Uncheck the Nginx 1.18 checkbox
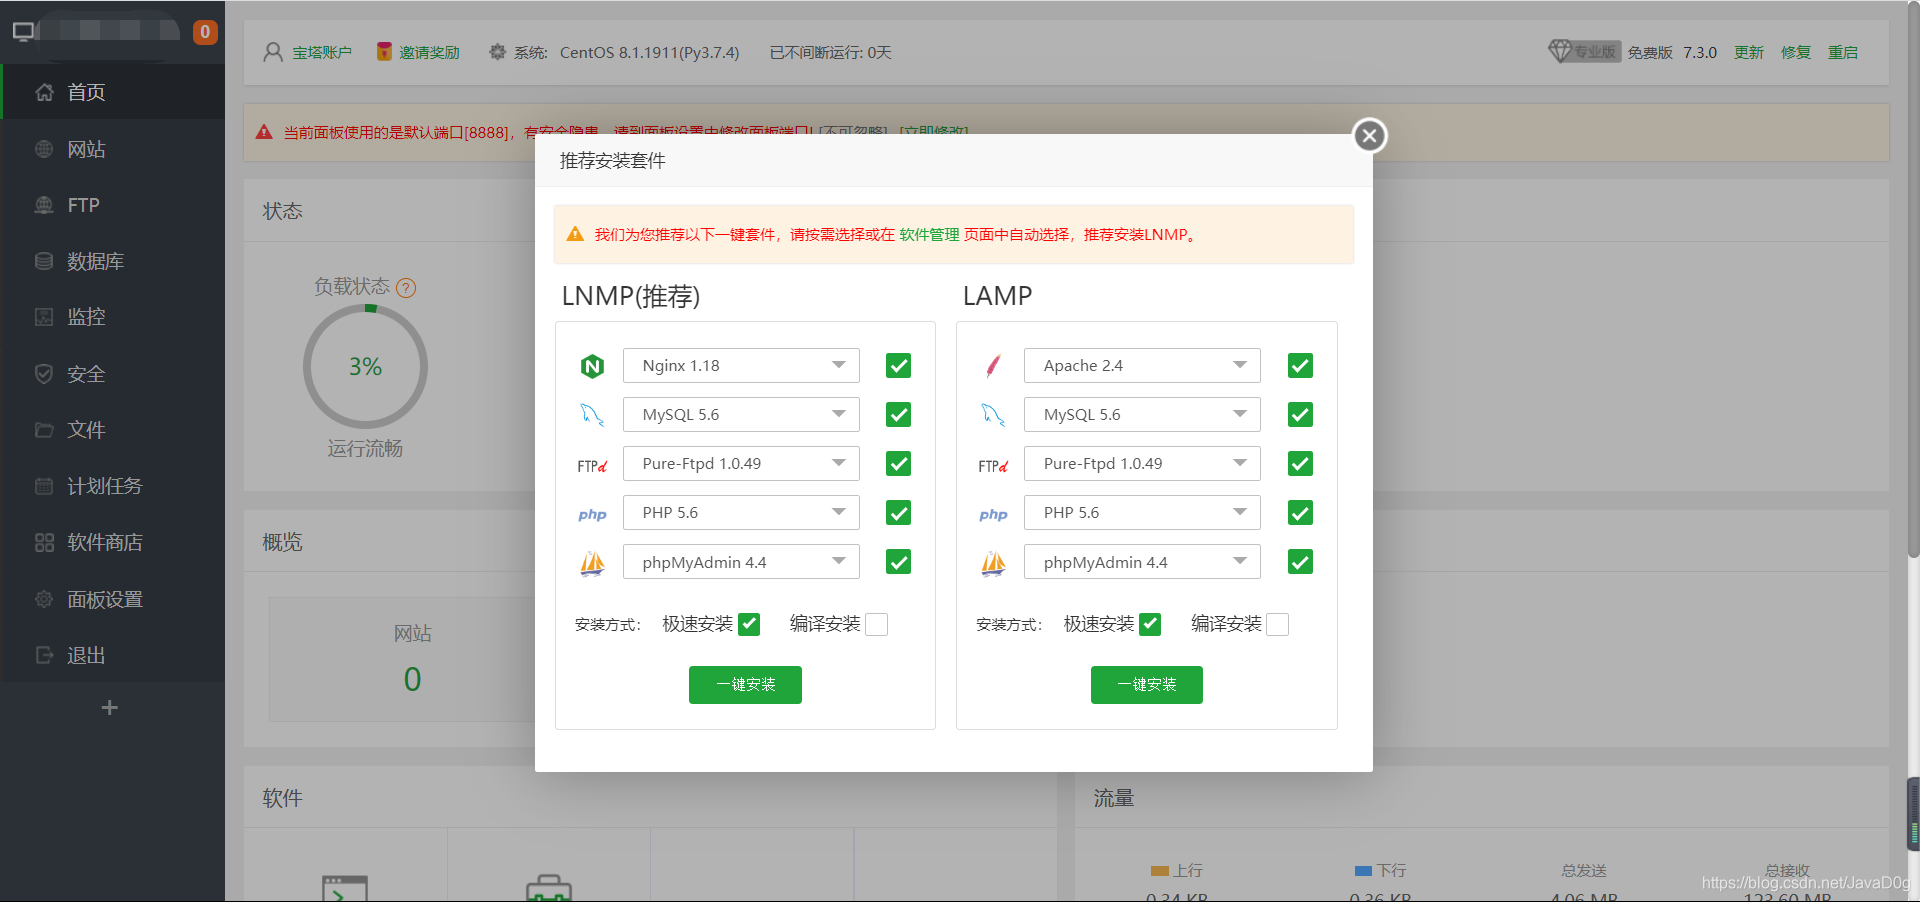This screenshot has height=902, width=1920. (x=898, y=366)
